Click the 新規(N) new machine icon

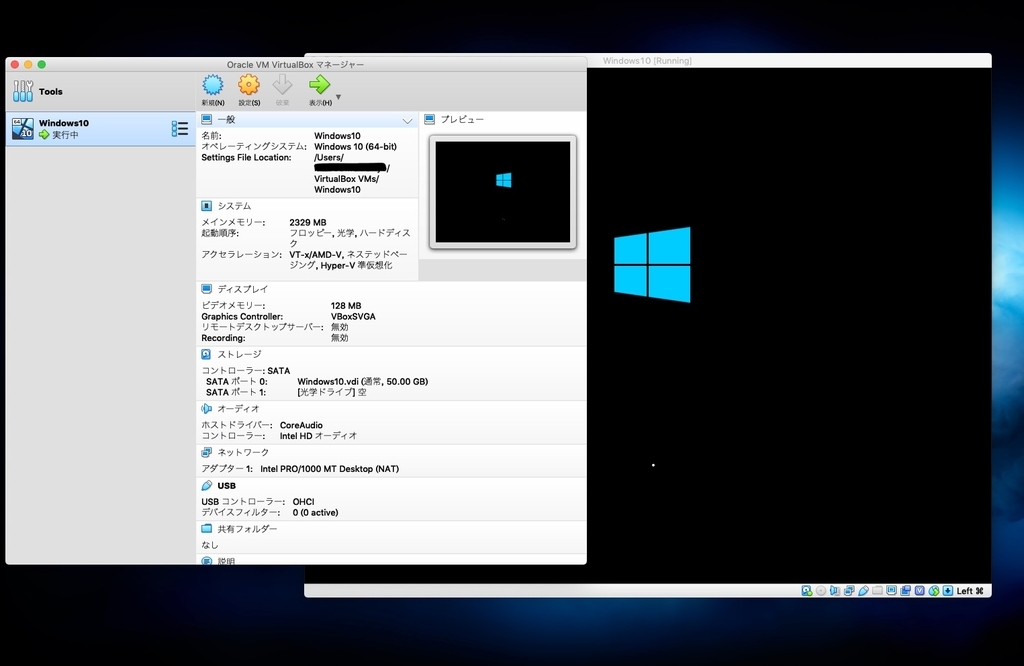(x=213, y=86)
